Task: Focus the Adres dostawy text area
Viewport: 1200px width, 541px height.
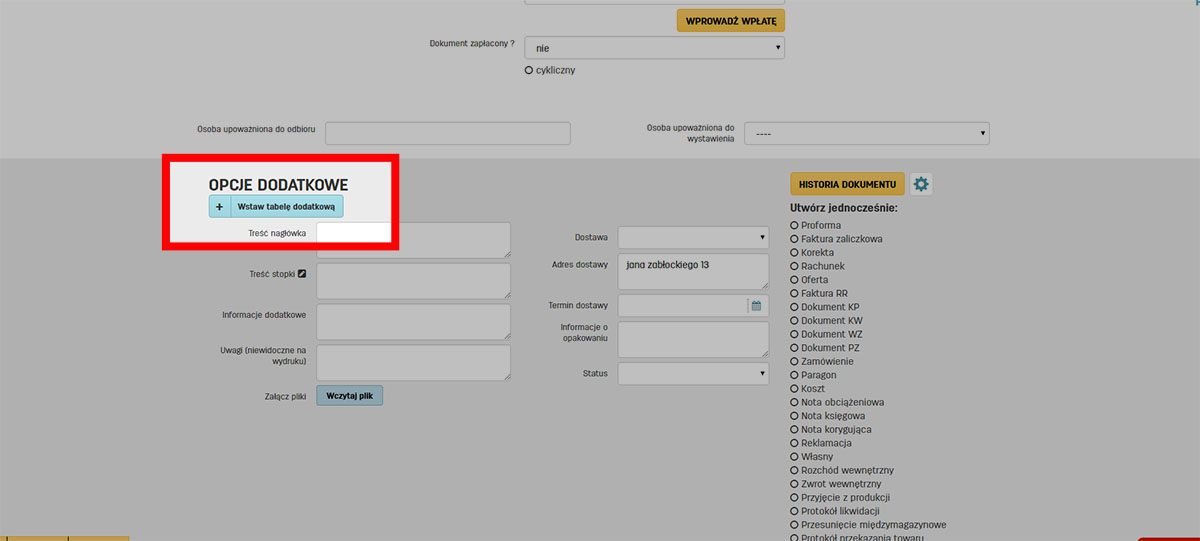Action: [693, 271]
